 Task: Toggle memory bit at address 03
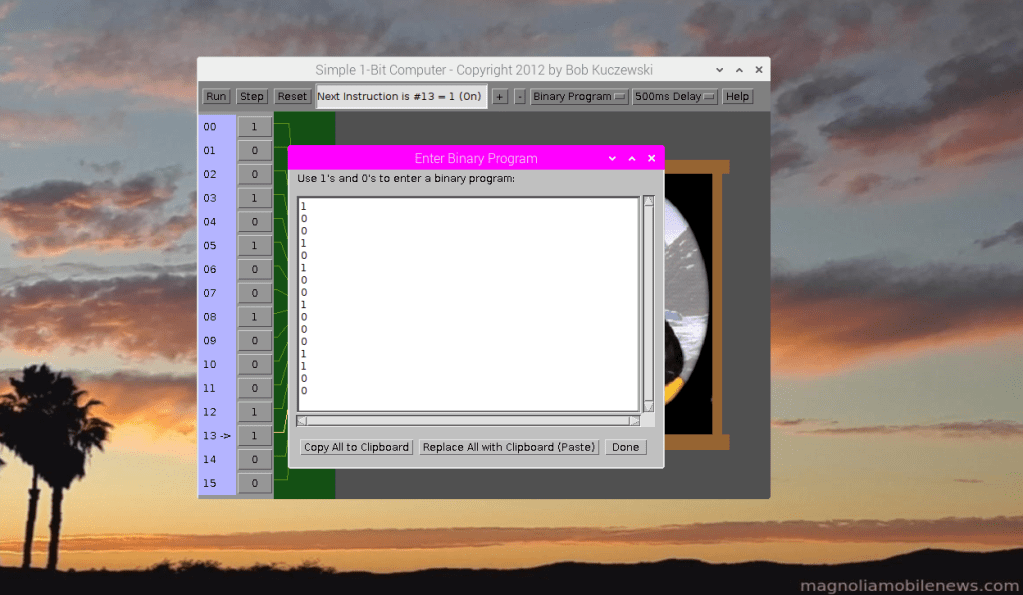(254, 198)
